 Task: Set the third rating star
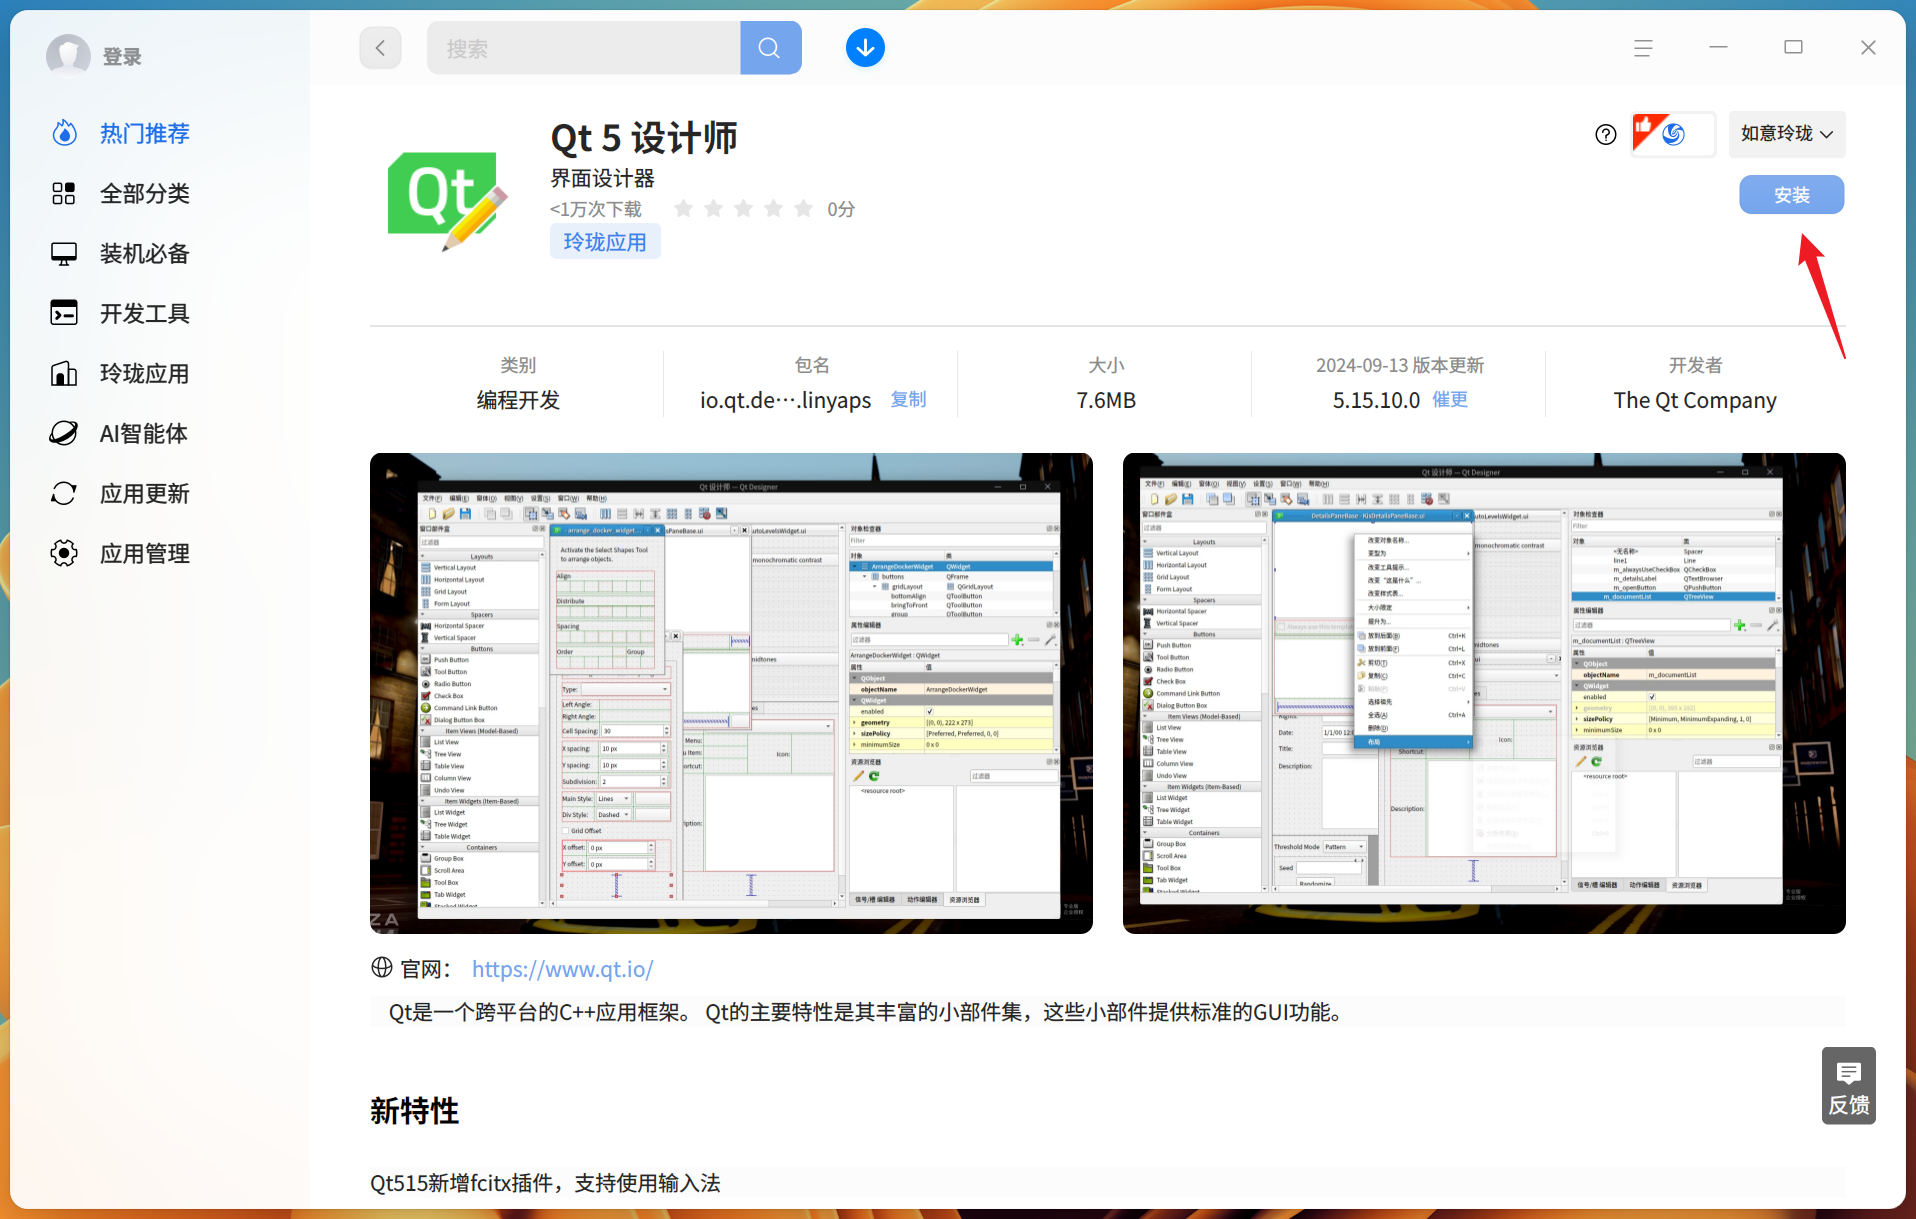(x=743, y=208)
